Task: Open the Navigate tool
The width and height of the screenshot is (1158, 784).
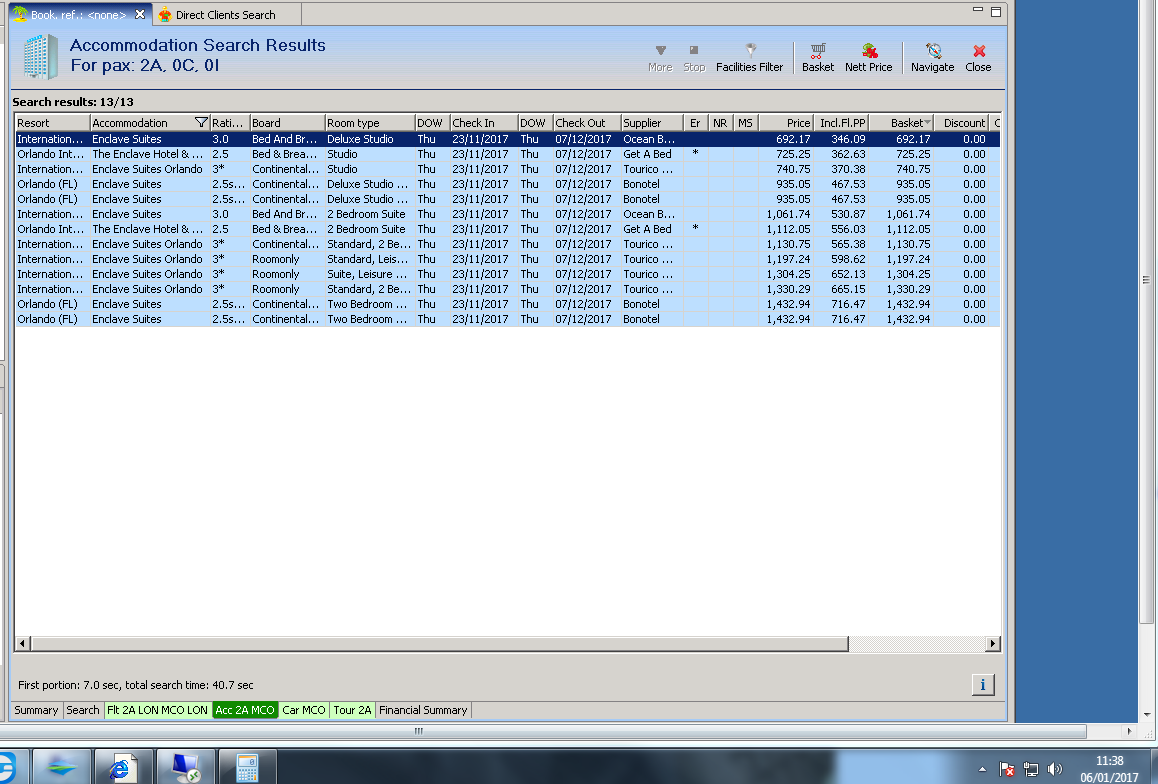Action: click(x=932, y=57)
